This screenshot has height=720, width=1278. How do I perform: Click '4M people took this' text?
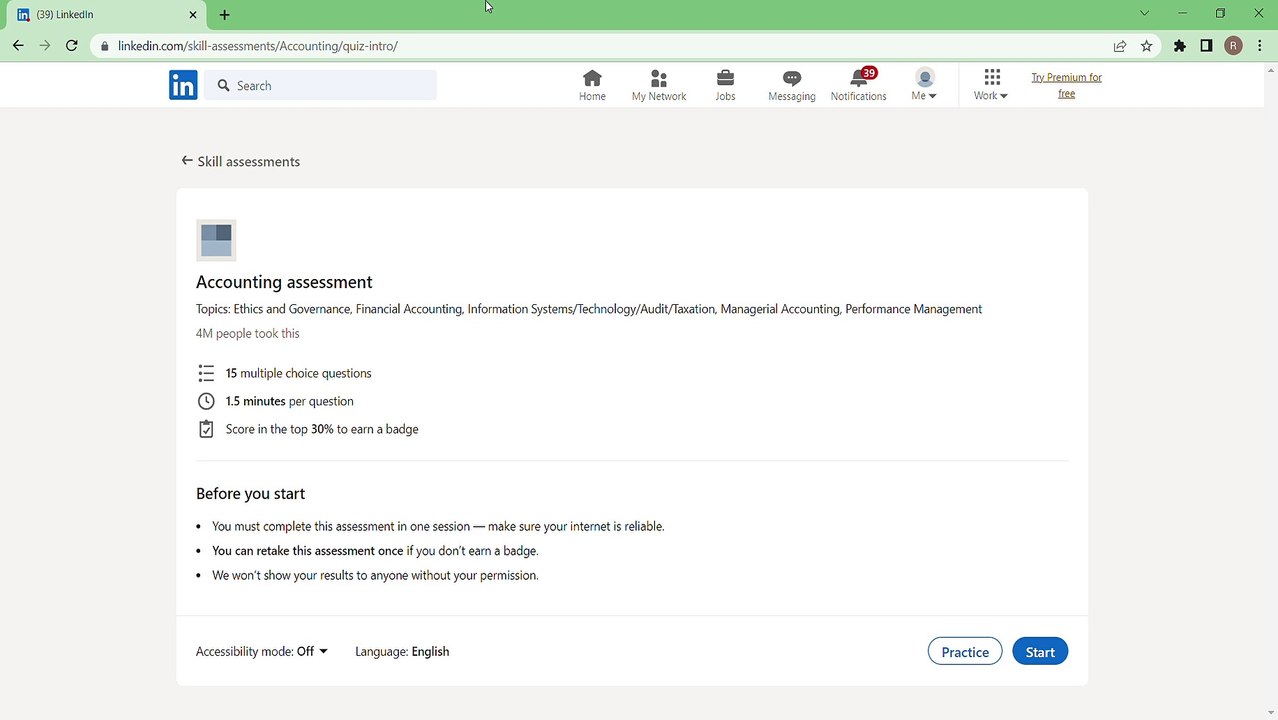[248, 333]
